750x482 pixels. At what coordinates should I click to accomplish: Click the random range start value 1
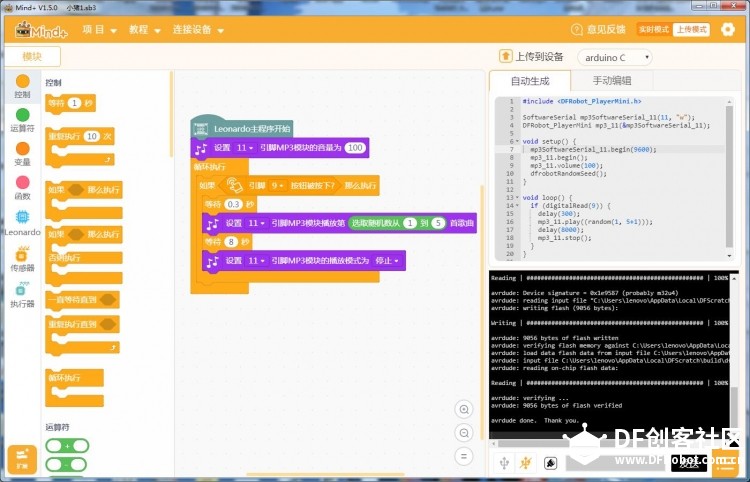click(410, 223)
